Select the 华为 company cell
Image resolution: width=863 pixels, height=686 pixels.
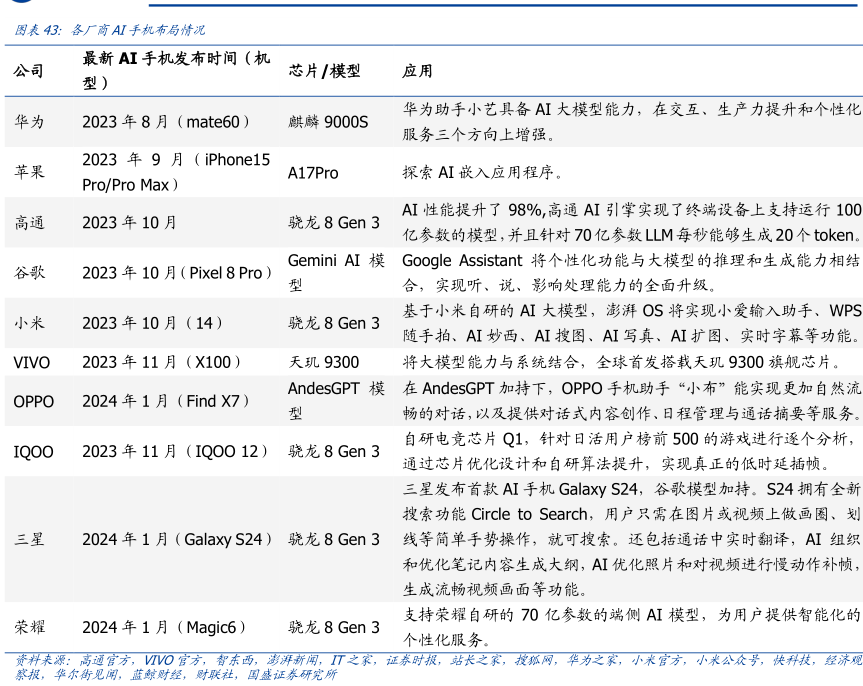29,122
